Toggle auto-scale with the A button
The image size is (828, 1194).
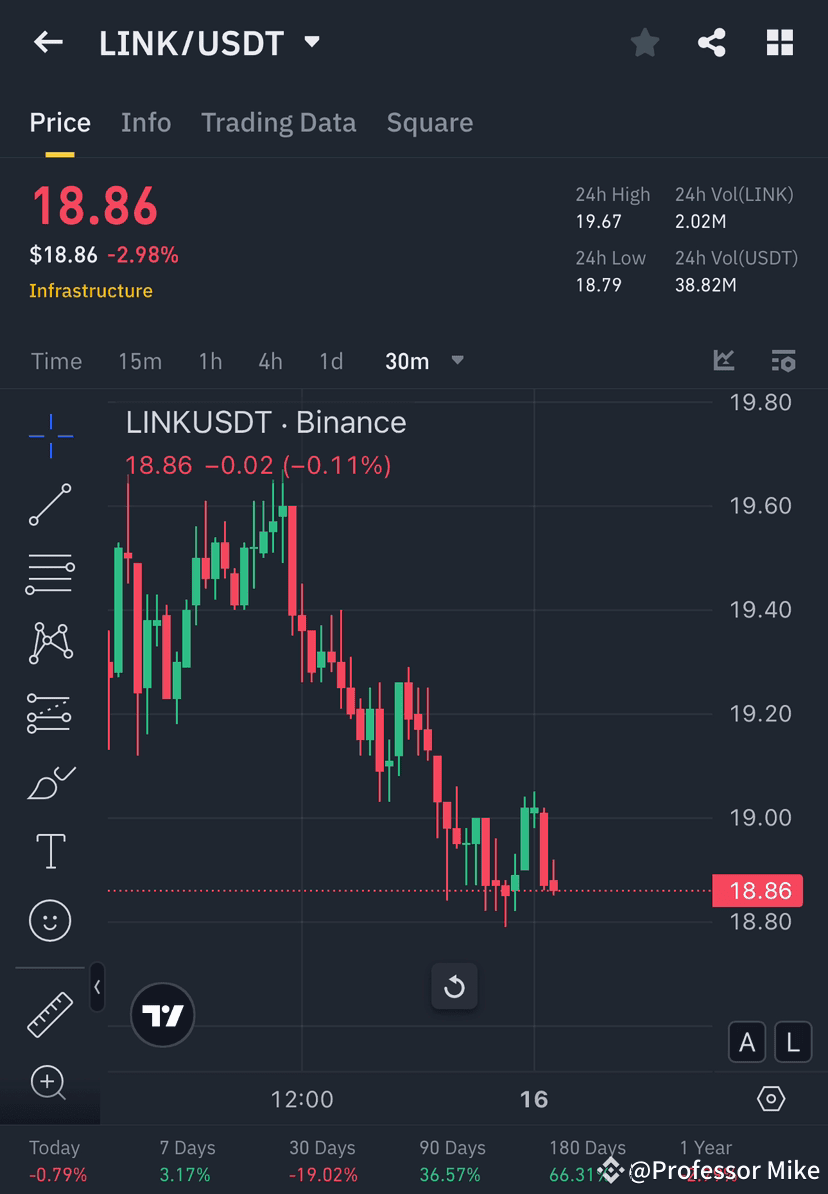[x=747, y=1041]
